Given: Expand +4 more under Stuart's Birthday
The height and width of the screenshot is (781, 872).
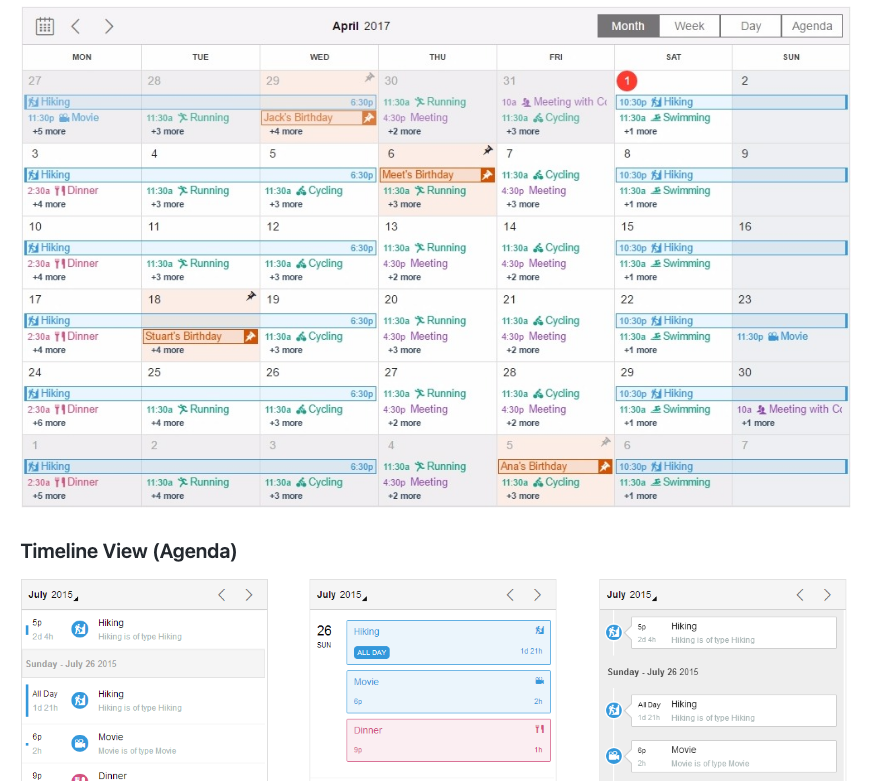Looking at the screenshot, I should (167, 350).
